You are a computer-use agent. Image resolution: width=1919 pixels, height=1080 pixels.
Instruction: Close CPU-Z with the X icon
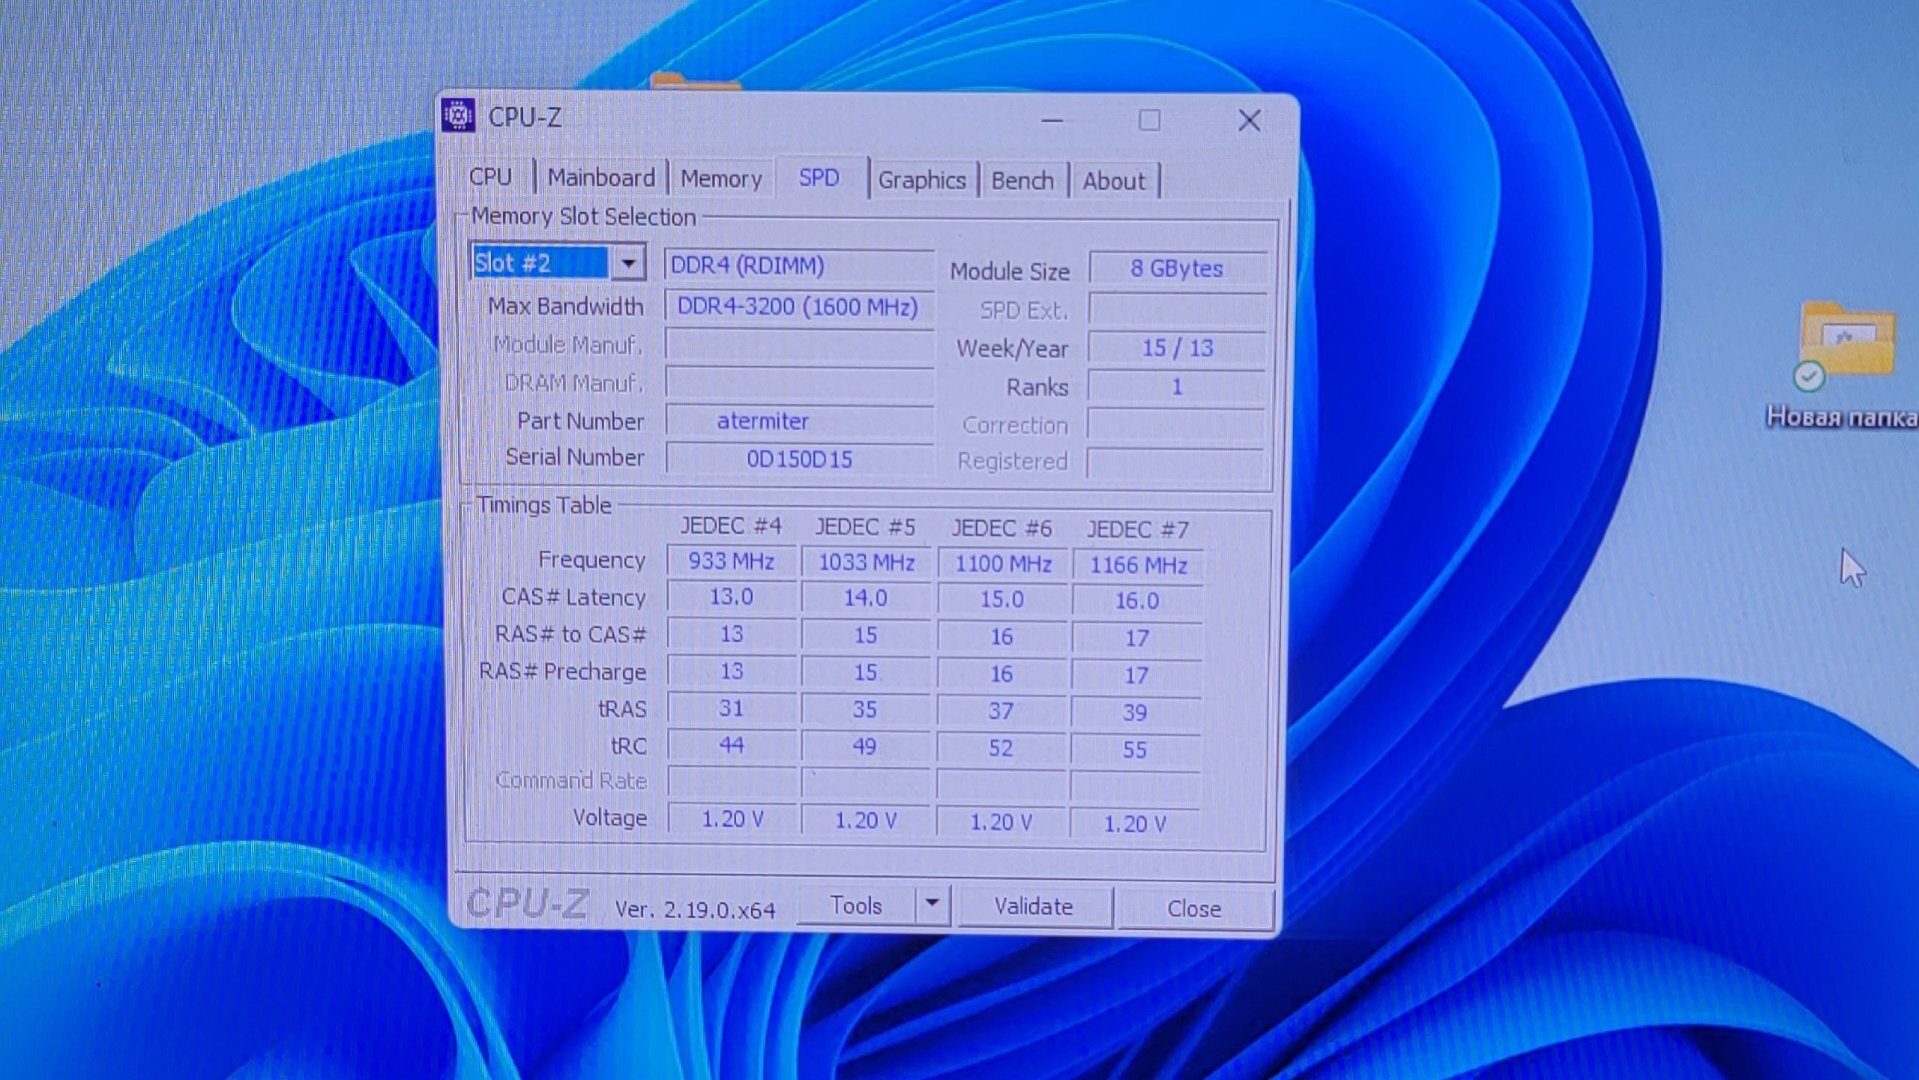1248,121
